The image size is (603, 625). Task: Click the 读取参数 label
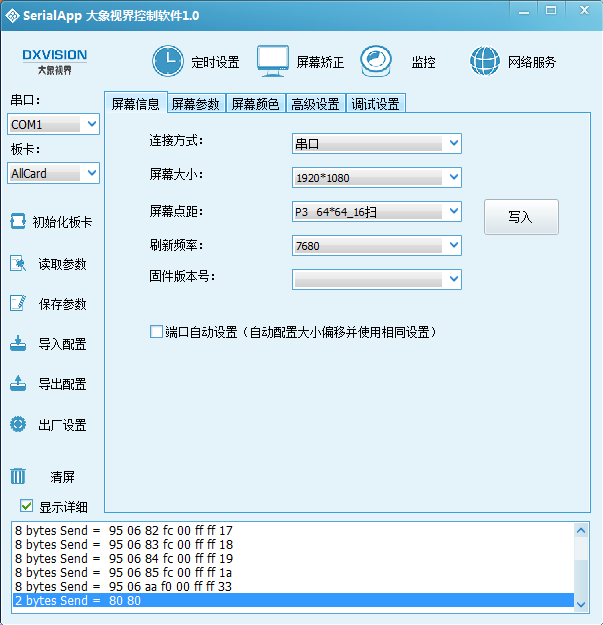pos(63,264)
